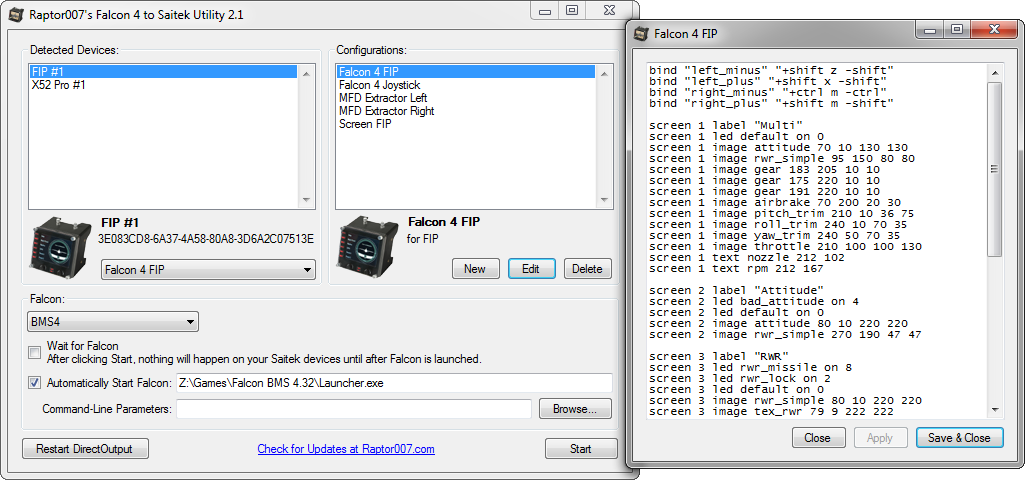Screen dimensions: 1025x480
Task: Click the Falcon launcher path input field
Action: (x=394, y=383)
